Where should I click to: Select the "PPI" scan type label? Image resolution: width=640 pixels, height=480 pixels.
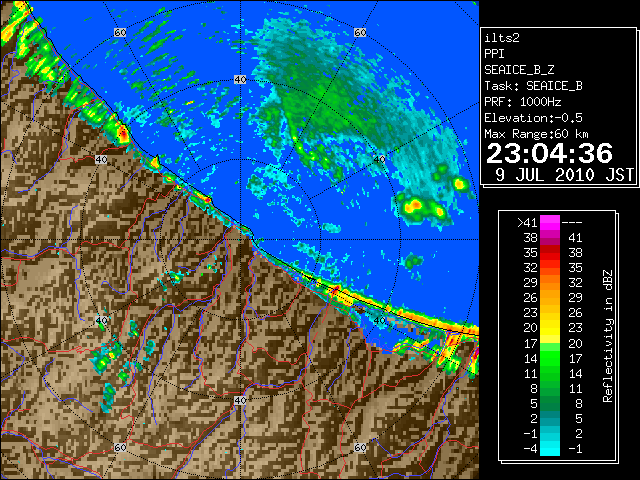point(494,54)
